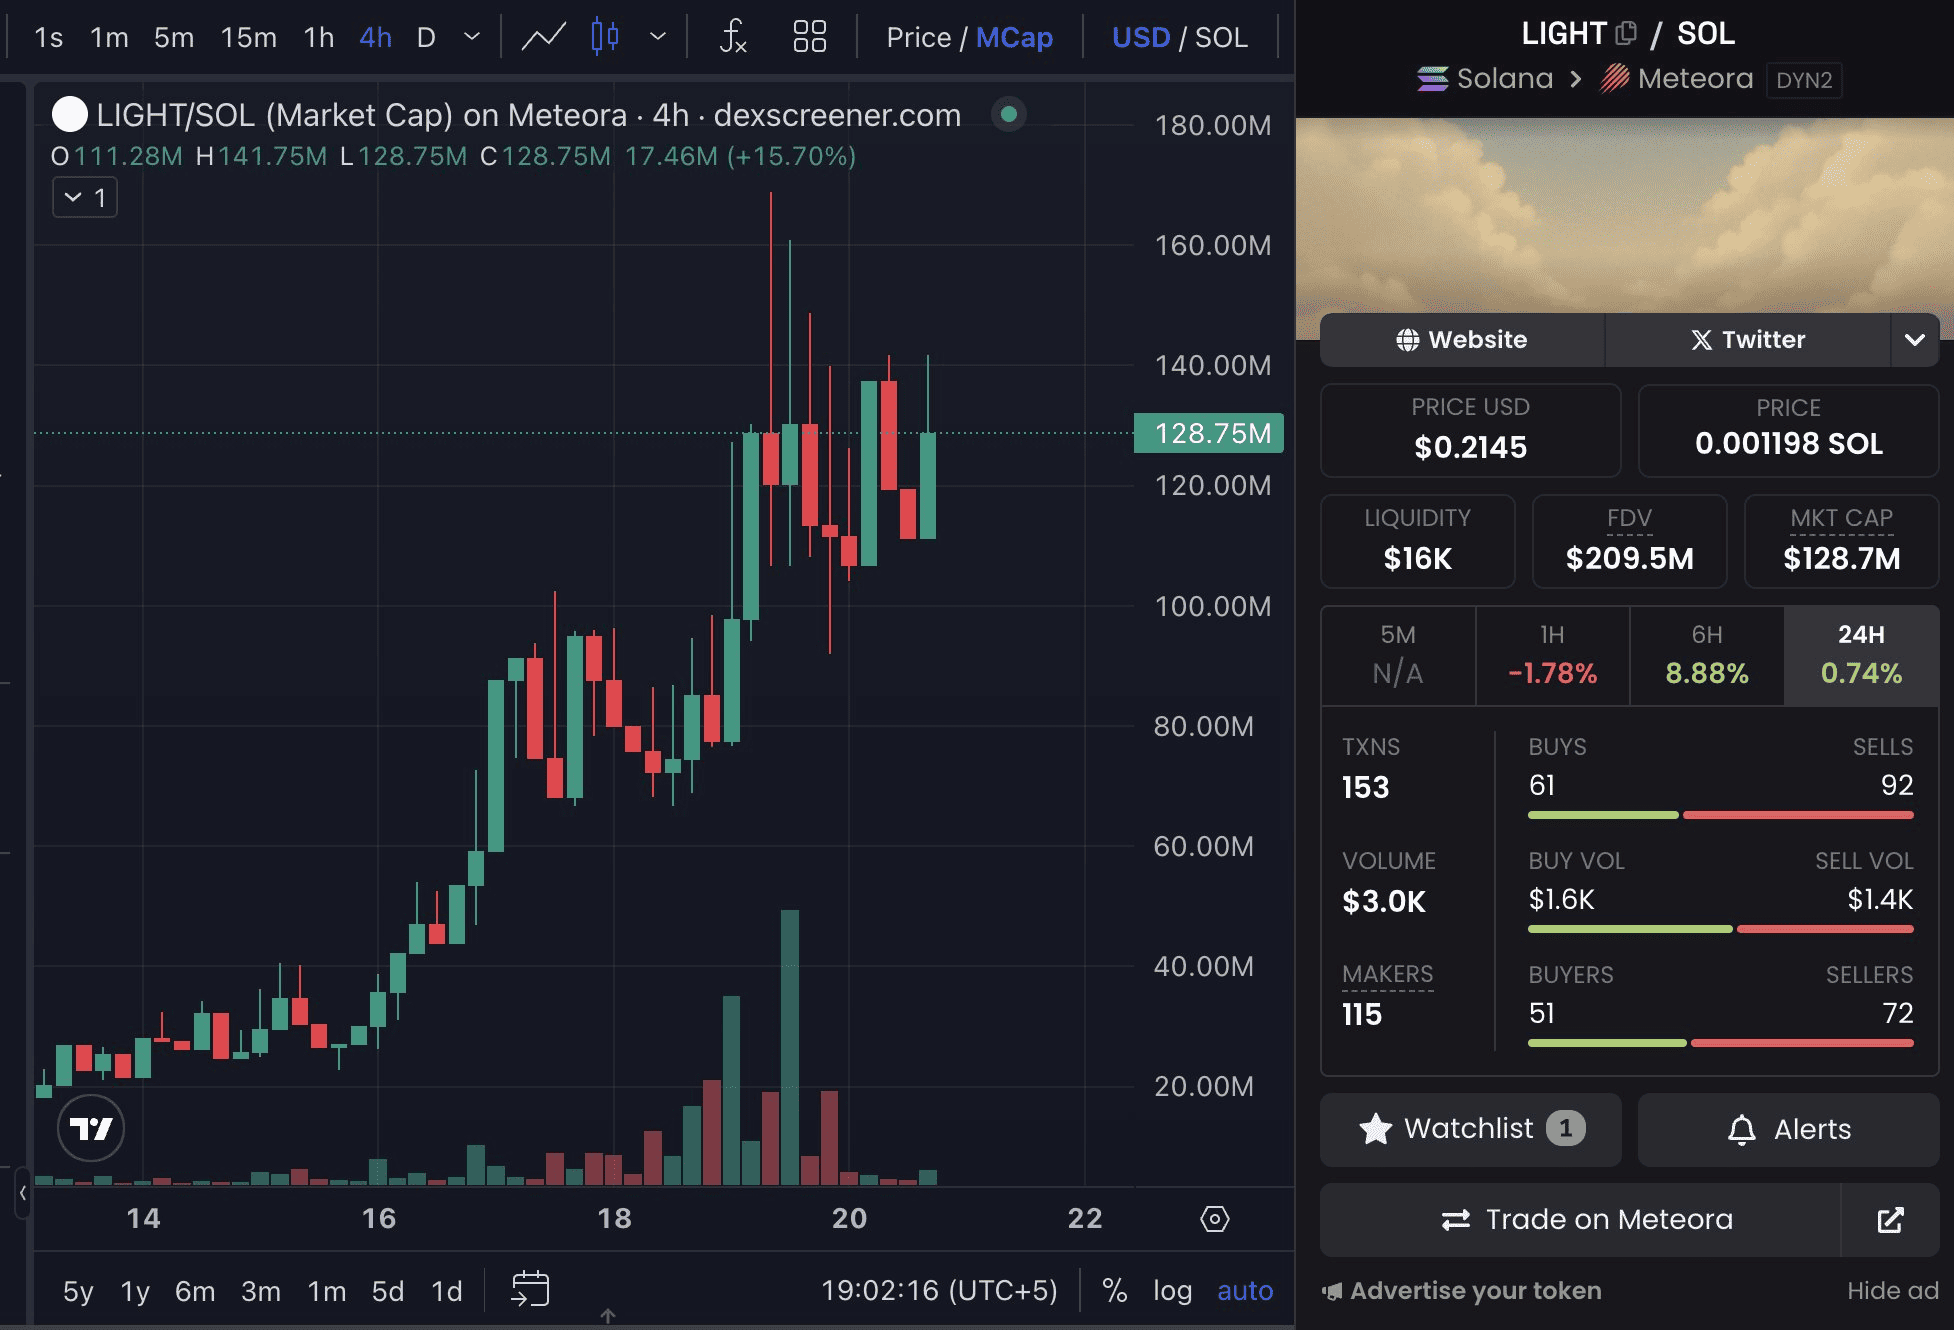Toggle percent scale on the chart
The height and width of the screenshot is (1330, 1954).
tap(1114, 1290)
